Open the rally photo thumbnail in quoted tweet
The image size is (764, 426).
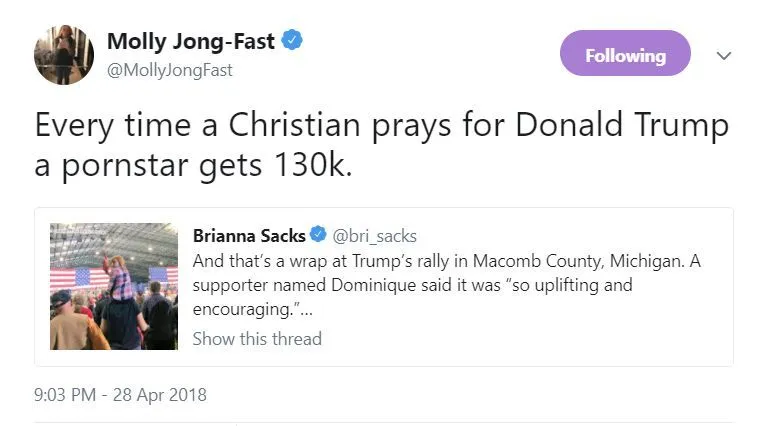pos(114,286)
